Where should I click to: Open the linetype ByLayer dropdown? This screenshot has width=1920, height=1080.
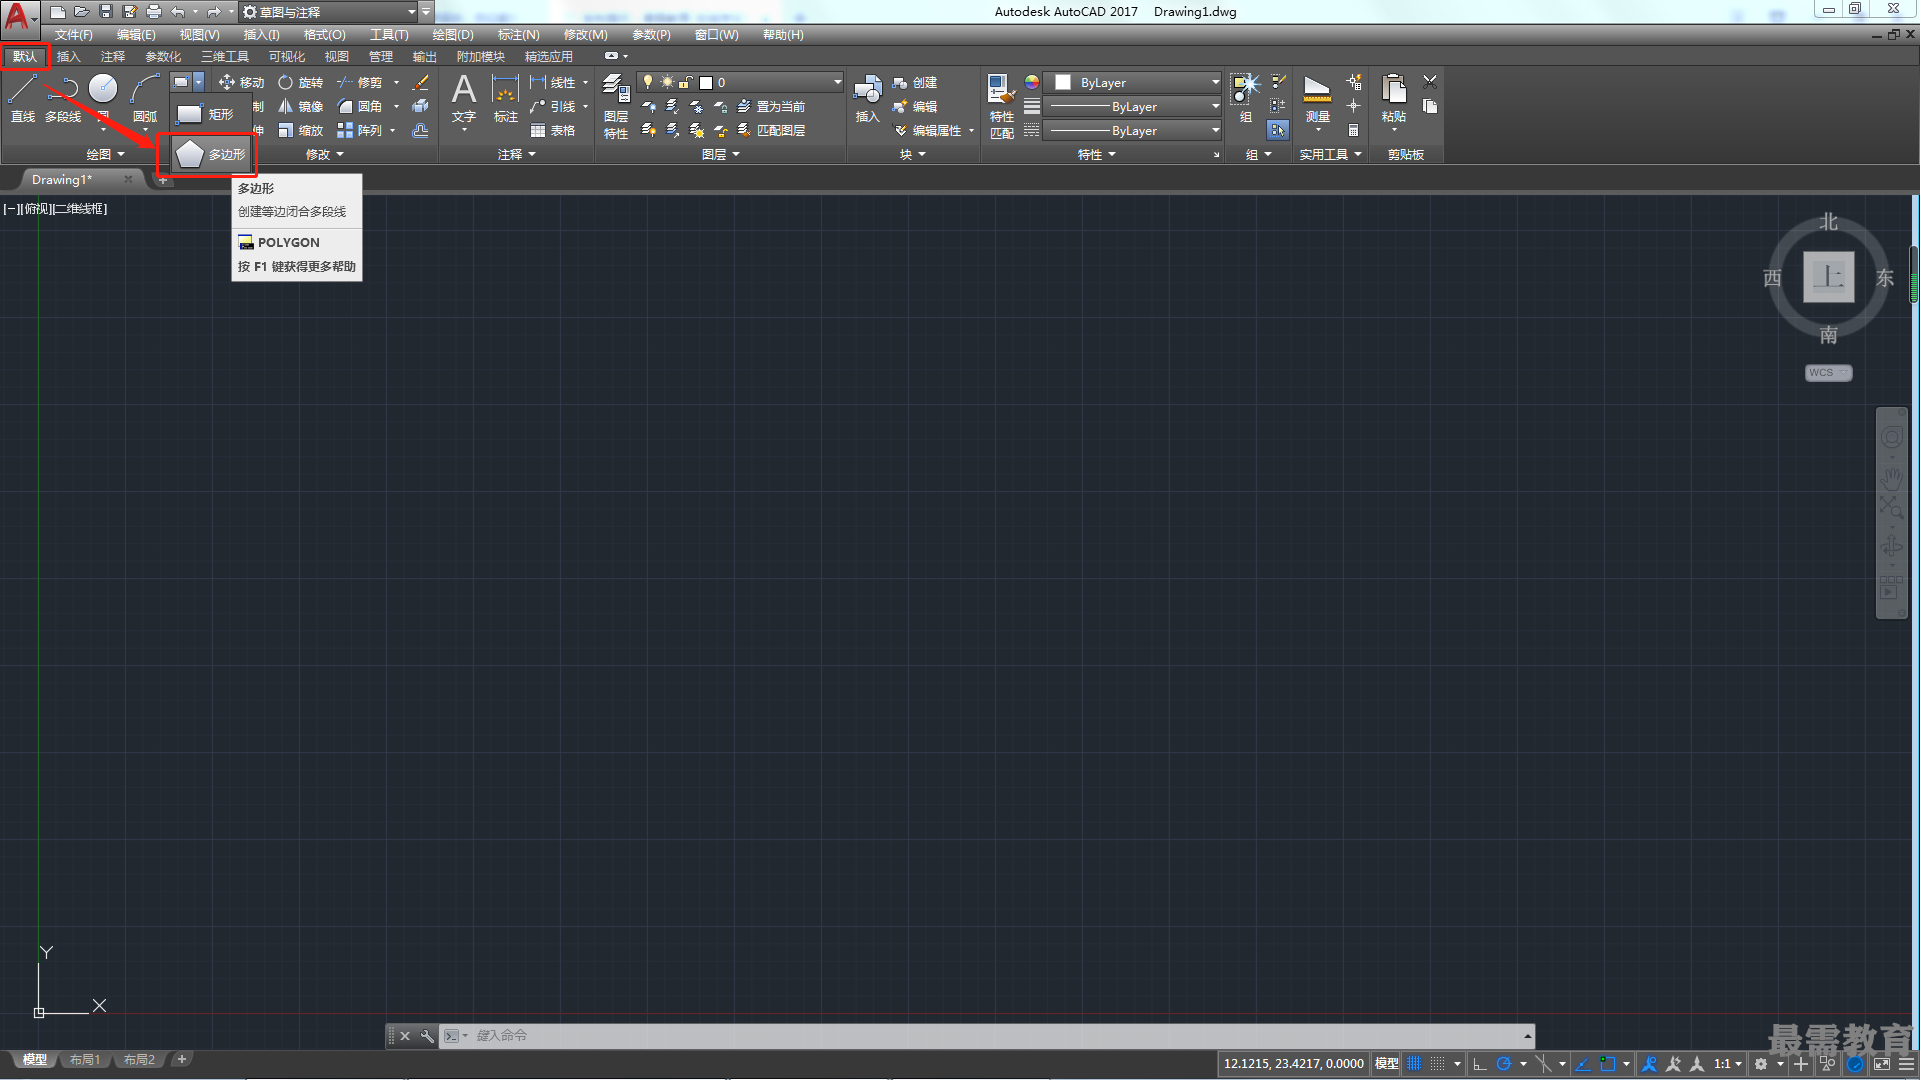click(x=1133, y=131)
